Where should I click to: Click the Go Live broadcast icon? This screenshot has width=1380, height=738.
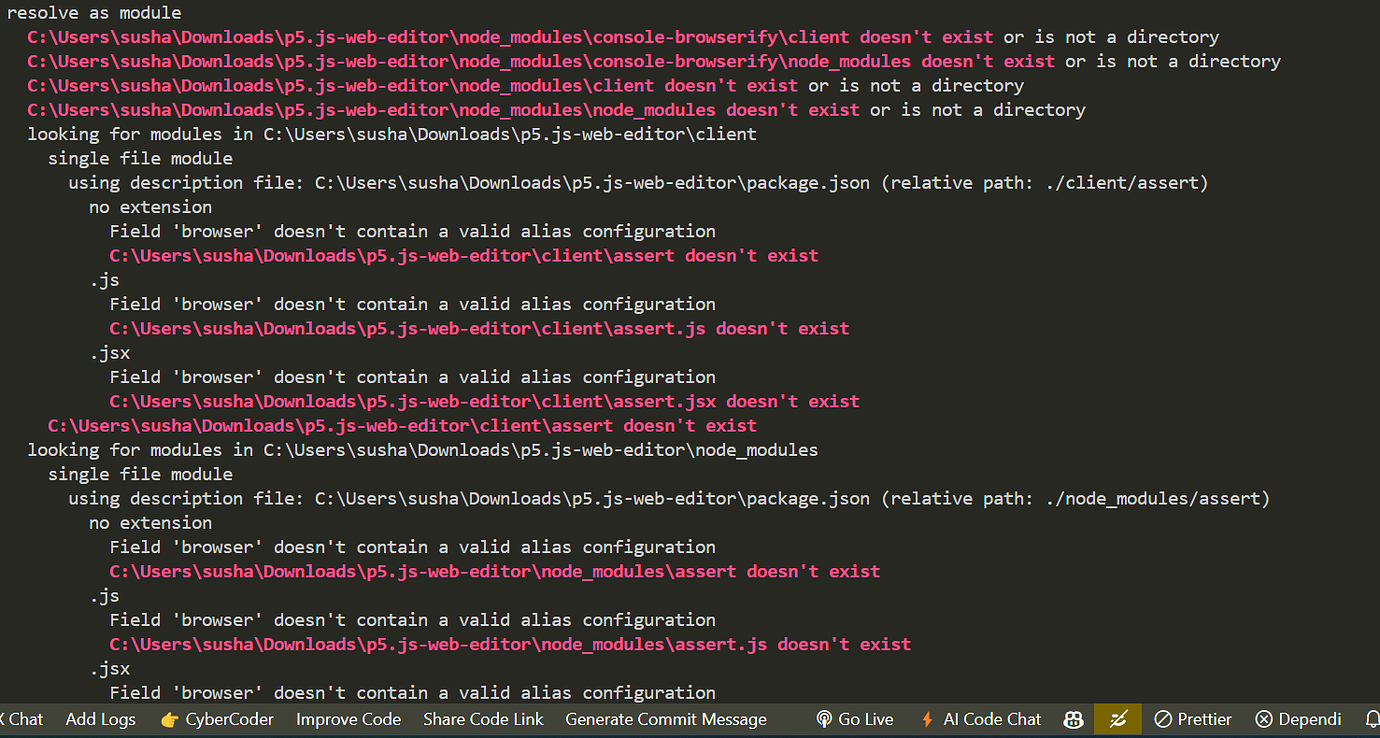point(824,719)
